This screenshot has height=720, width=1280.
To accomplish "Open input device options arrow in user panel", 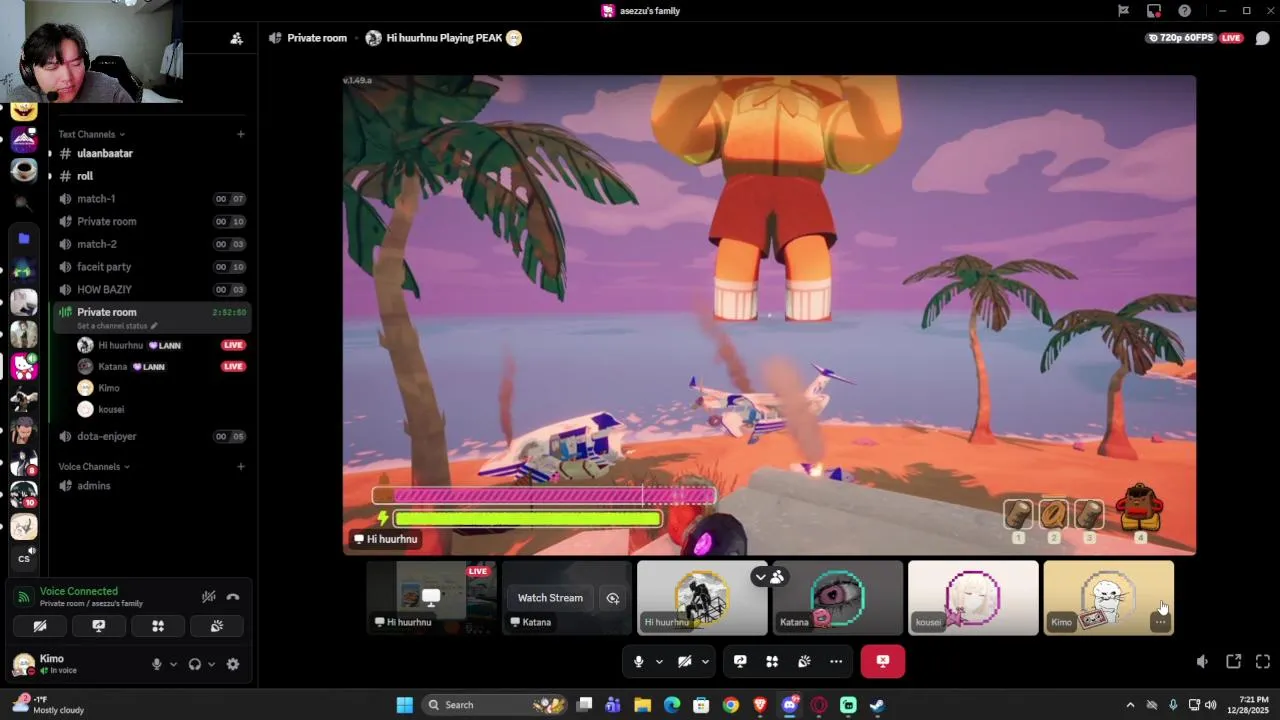I will (x=173, y=664).
